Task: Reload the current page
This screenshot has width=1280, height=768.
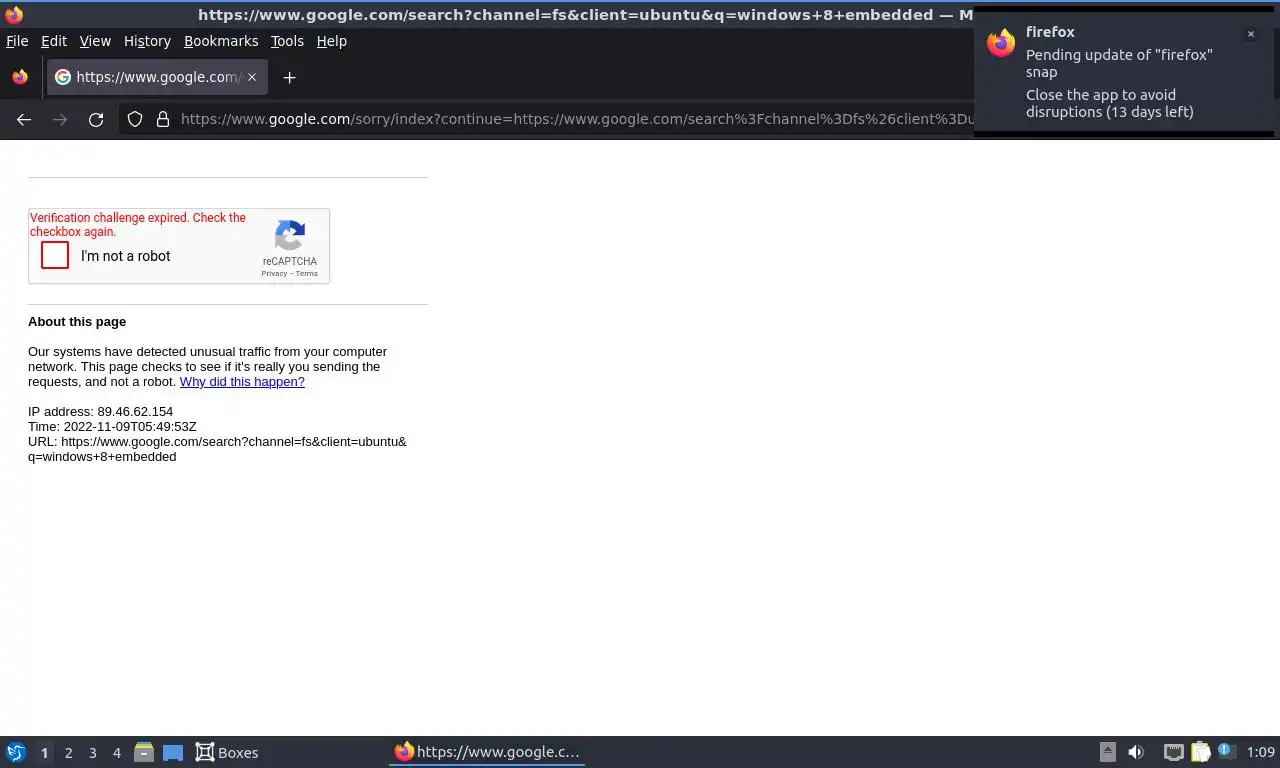Action: pos(96,119)
